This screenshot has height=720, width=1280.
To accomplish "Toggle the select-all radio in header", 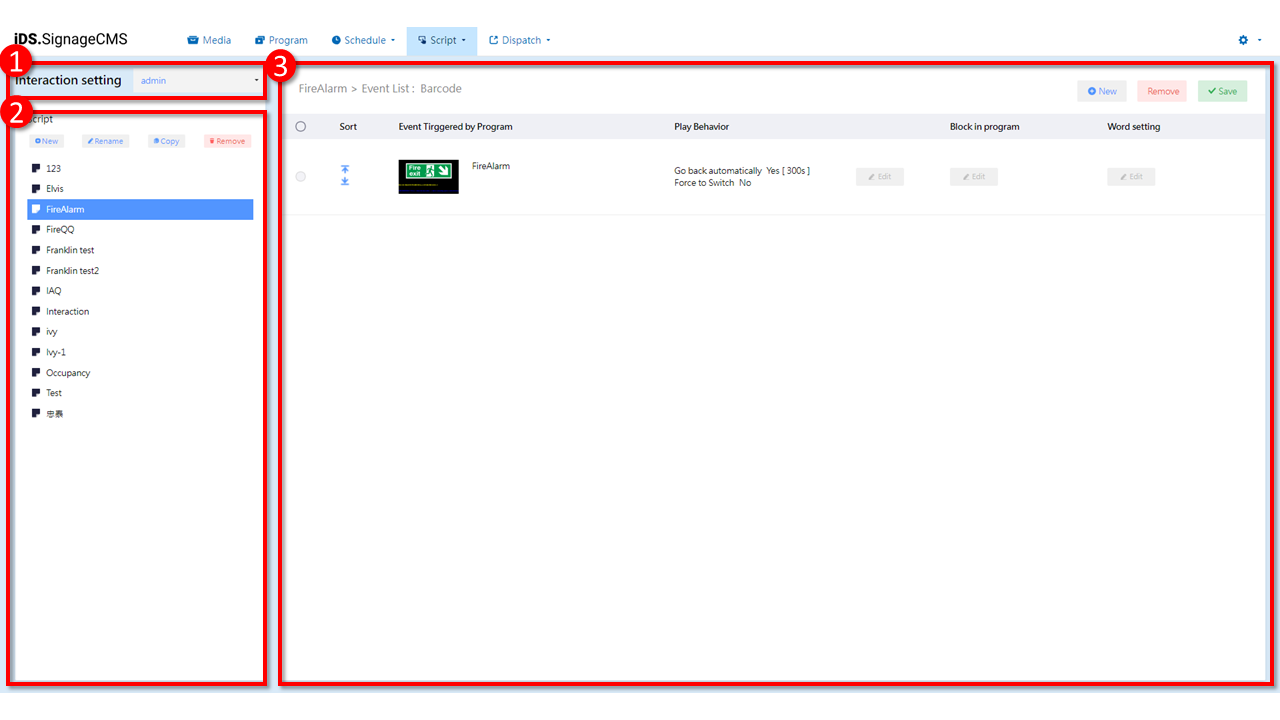I will [x=301, y=127].
